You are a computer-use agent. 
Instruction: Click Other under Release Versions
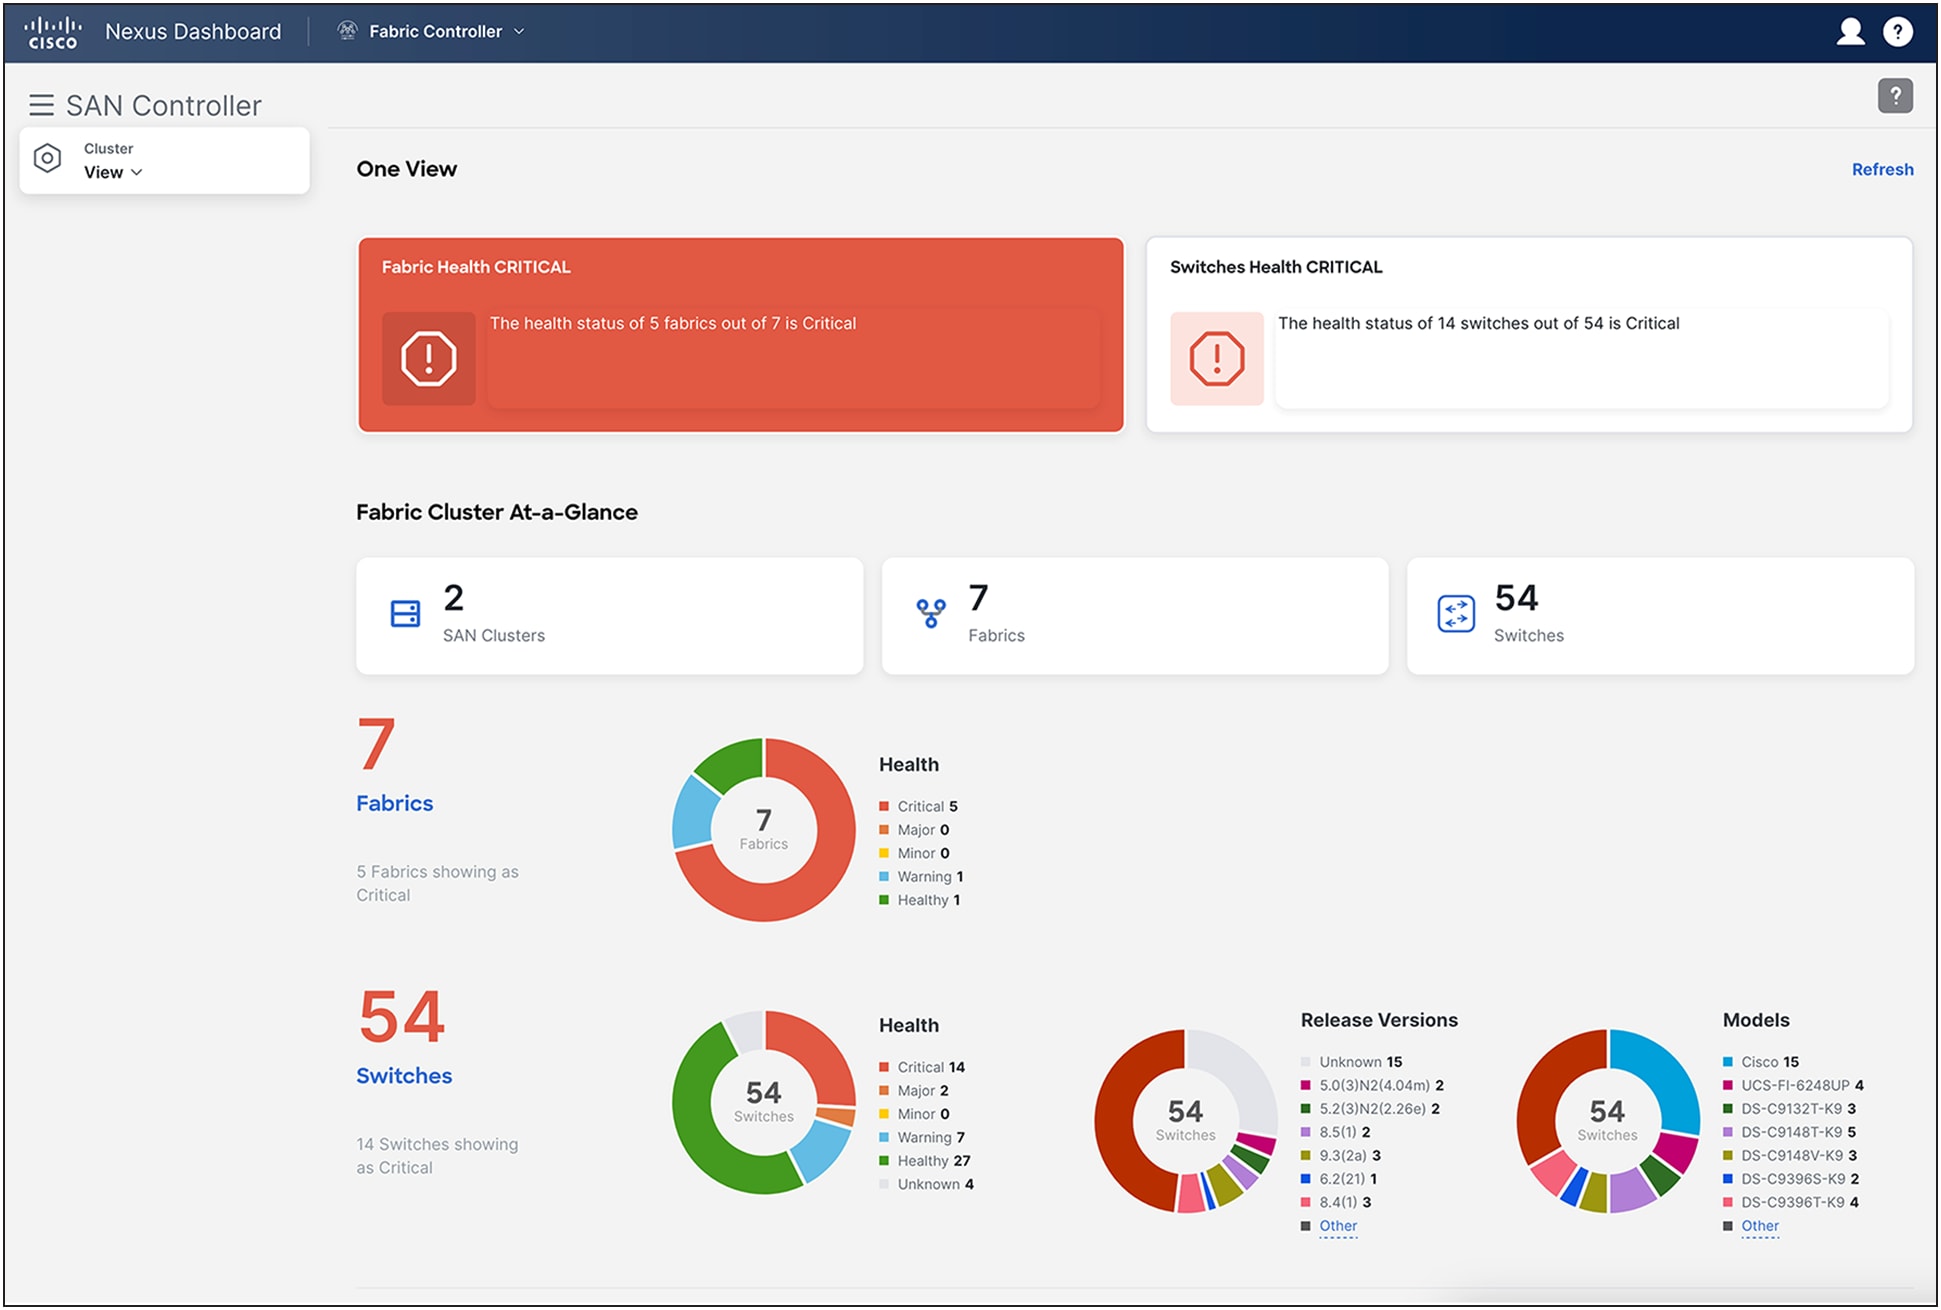pyautogui.click(x=1338, y=1225)
